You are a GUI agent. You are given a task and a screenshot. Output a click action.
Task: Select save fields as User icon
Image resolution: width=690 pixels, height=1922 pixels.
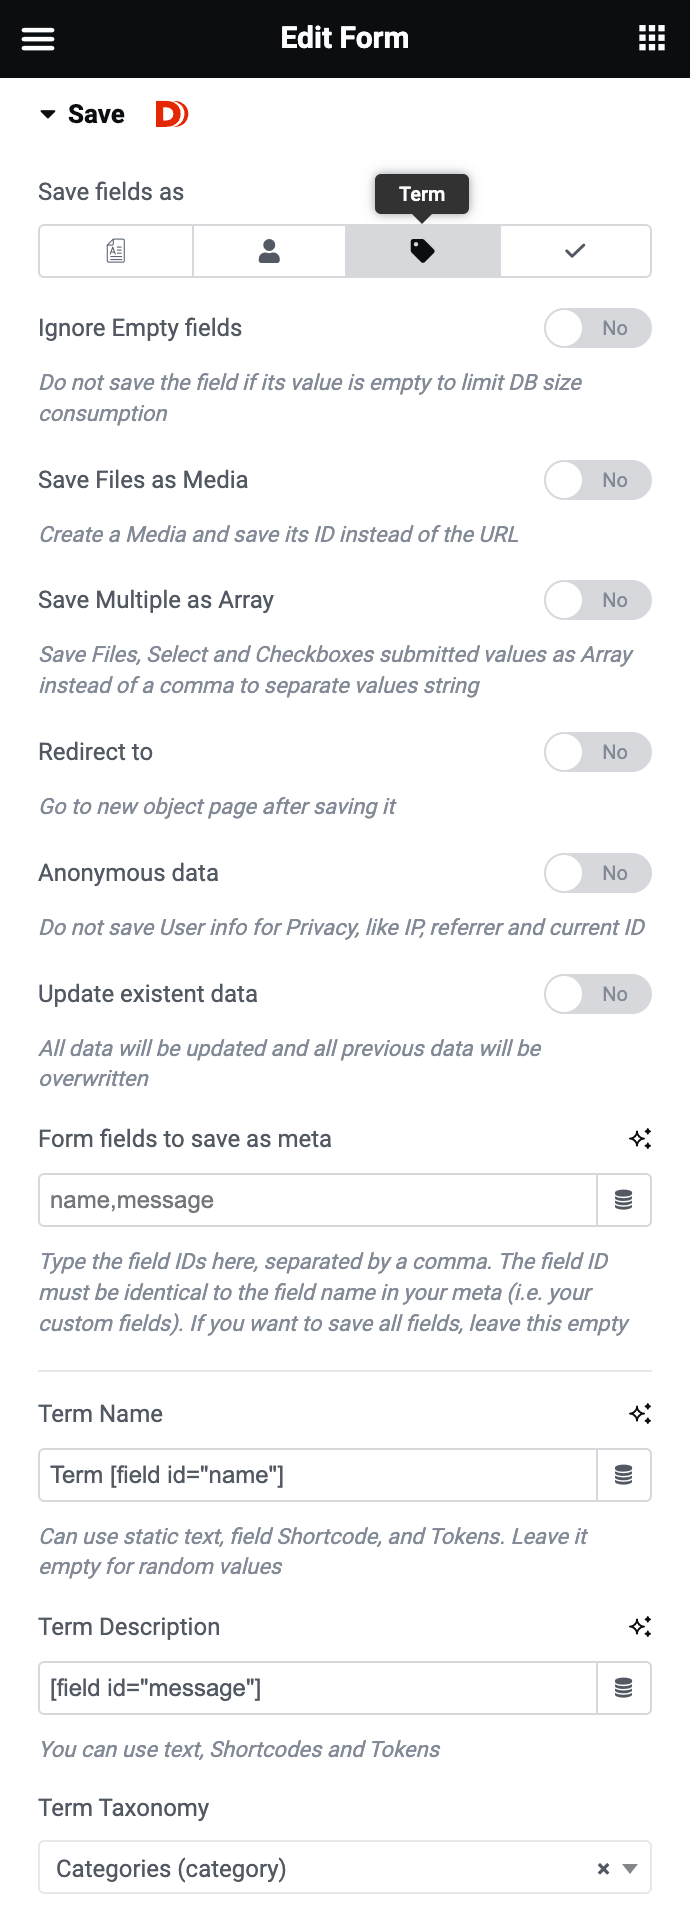[269, 251]
